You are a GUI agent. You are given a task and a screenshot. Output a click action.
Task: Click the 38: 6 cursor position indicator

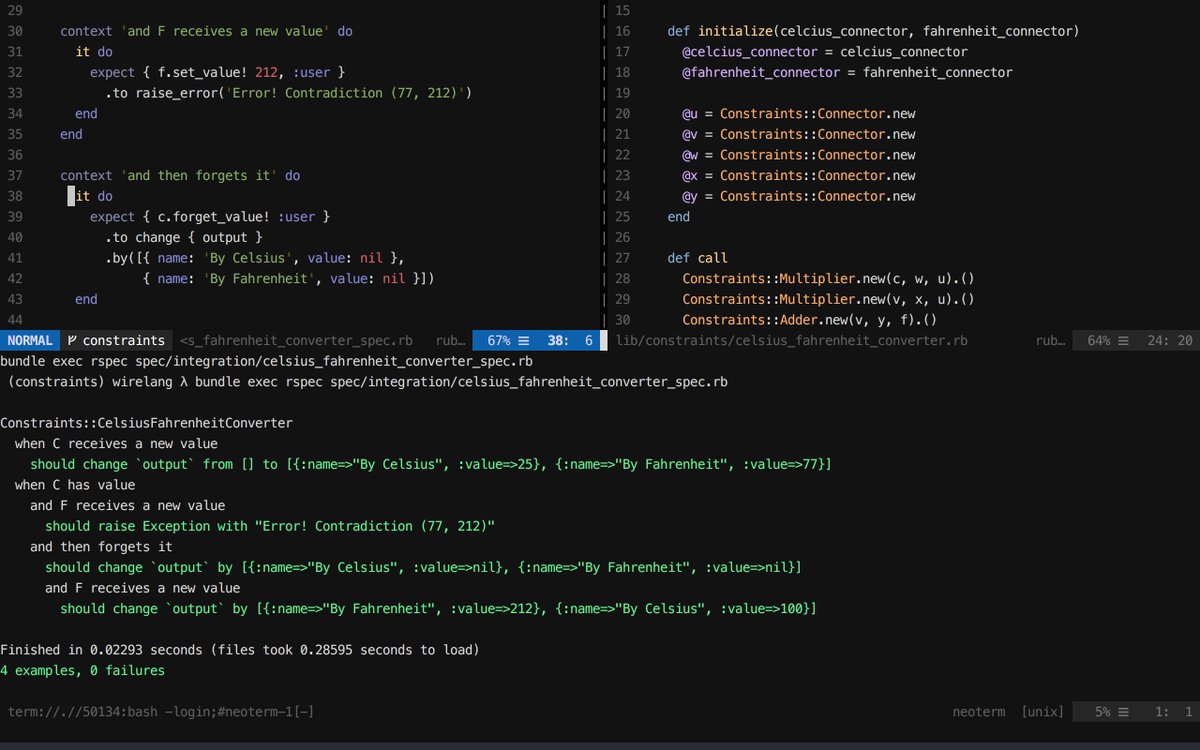570,340
